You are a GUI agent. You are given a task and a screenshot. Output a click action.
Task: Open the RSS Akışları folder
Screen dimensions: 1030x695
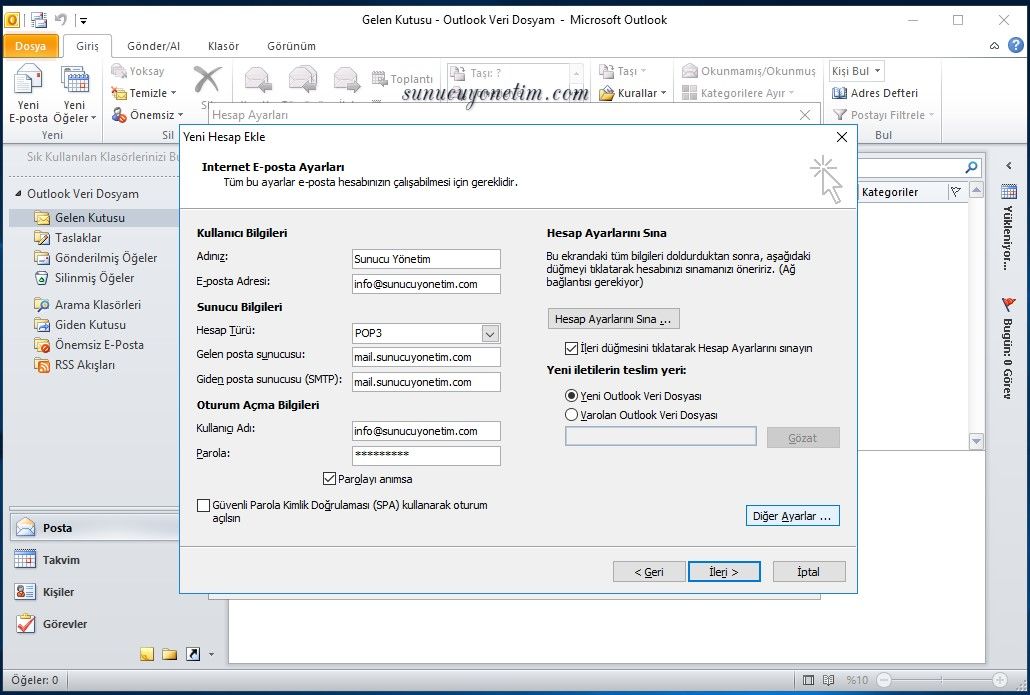point(84,365)
